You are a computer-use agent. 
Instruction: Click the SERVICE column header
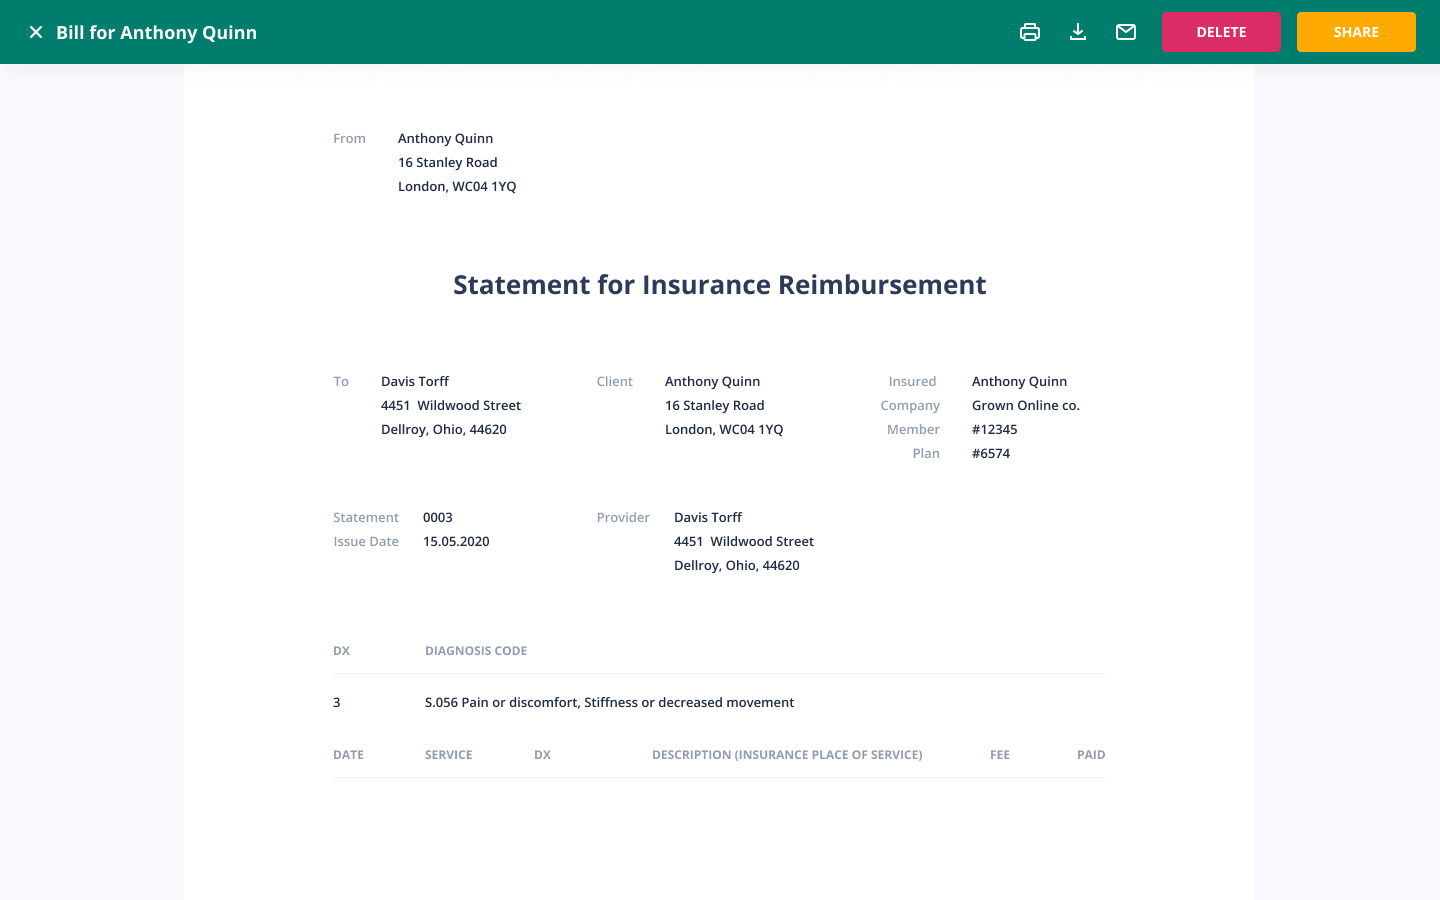tap(448, 755)
